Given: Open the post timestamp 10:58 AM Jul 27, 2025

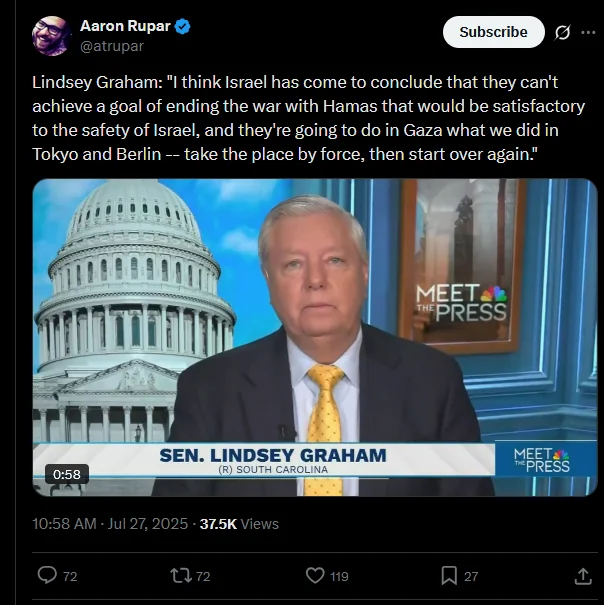Looking at the screenshot, I should tap(110, 524).
